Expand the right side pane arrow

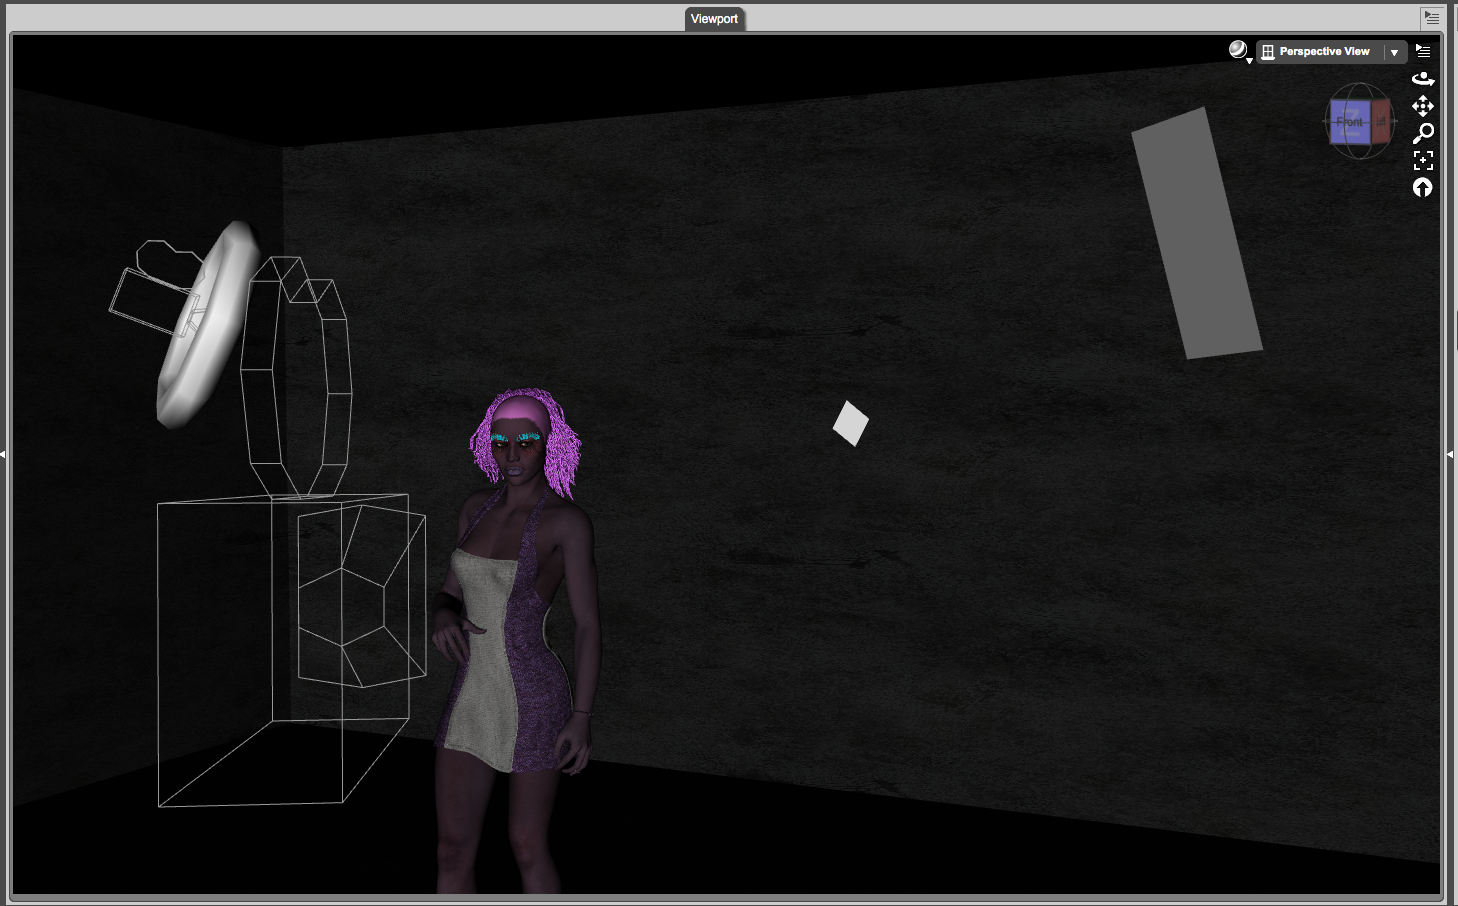pyautogui.click(x=1450, y=454)
